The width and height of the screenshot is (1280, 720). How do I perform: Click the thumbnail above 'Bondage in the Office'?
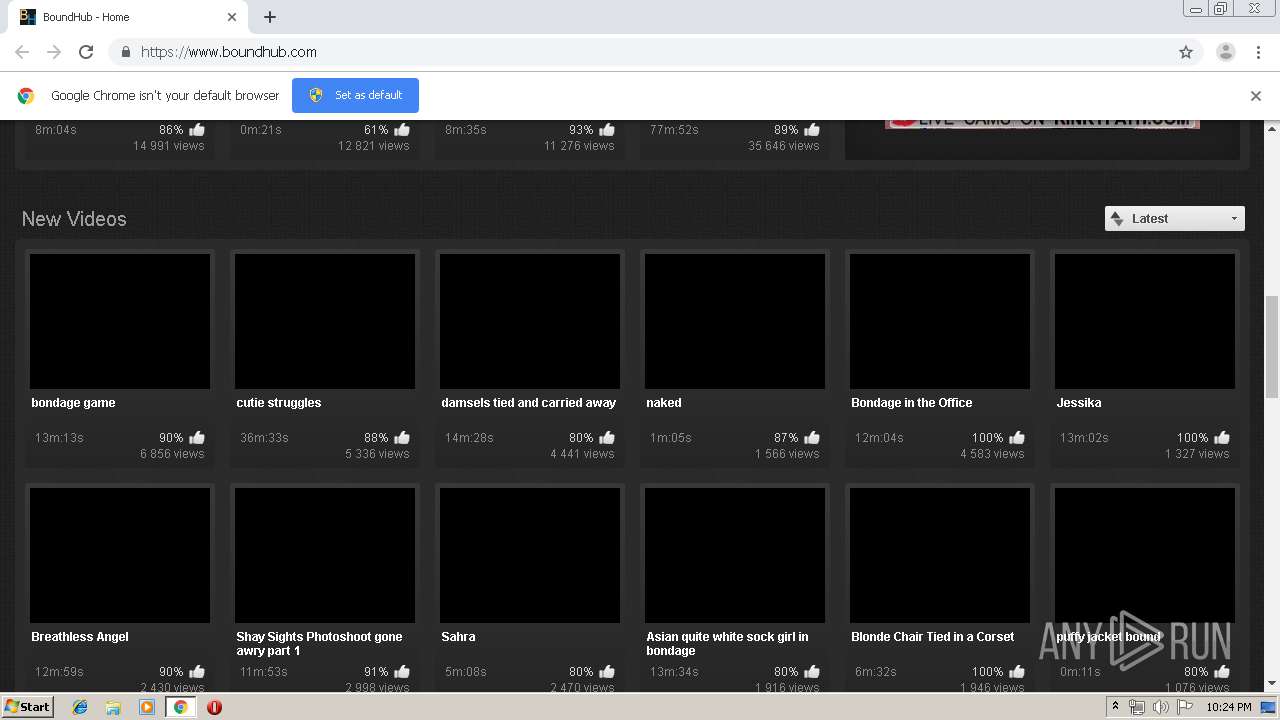[x=940, y=321]
